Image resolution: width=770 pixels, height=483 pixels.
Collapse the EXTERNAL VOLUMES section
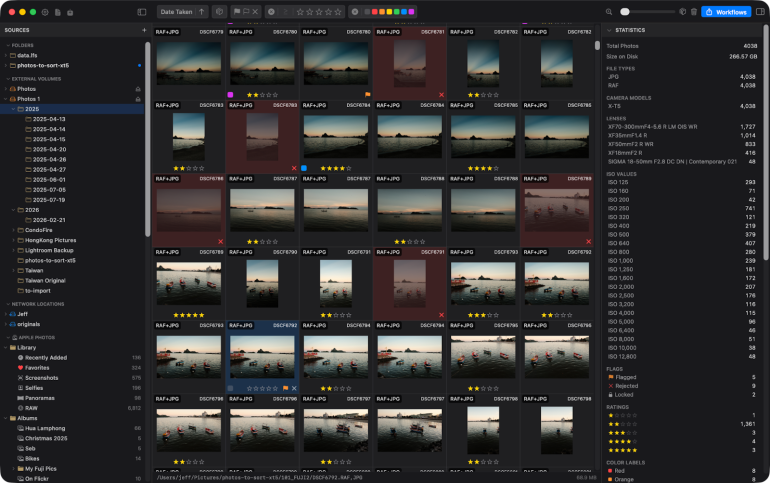point(8,79)
